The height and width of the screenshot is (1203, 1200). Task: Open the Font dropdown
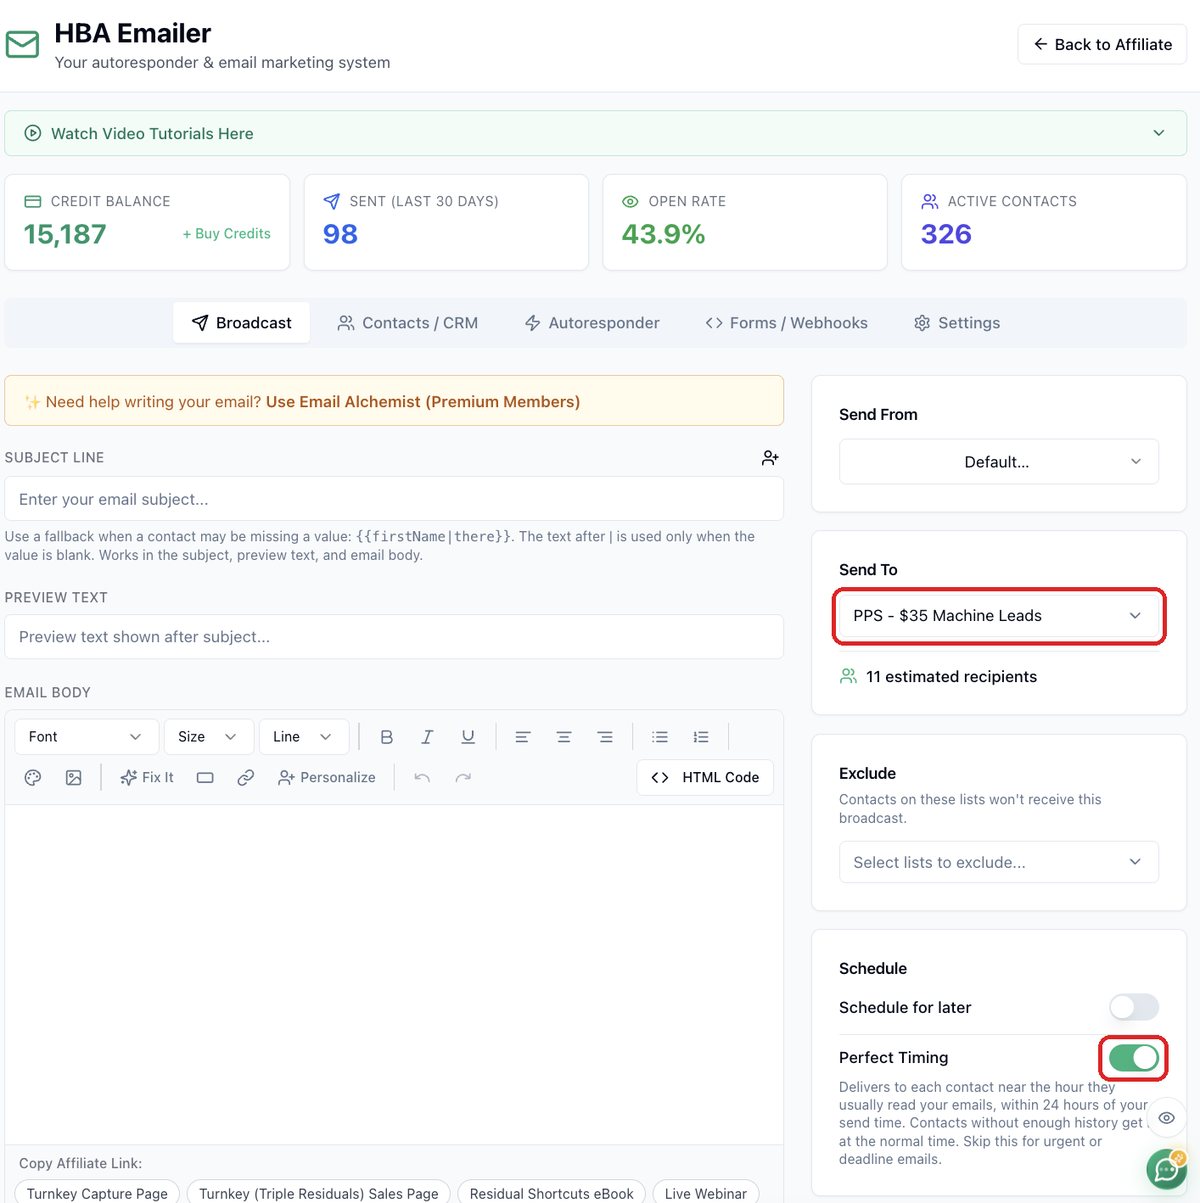pos(86,737)
